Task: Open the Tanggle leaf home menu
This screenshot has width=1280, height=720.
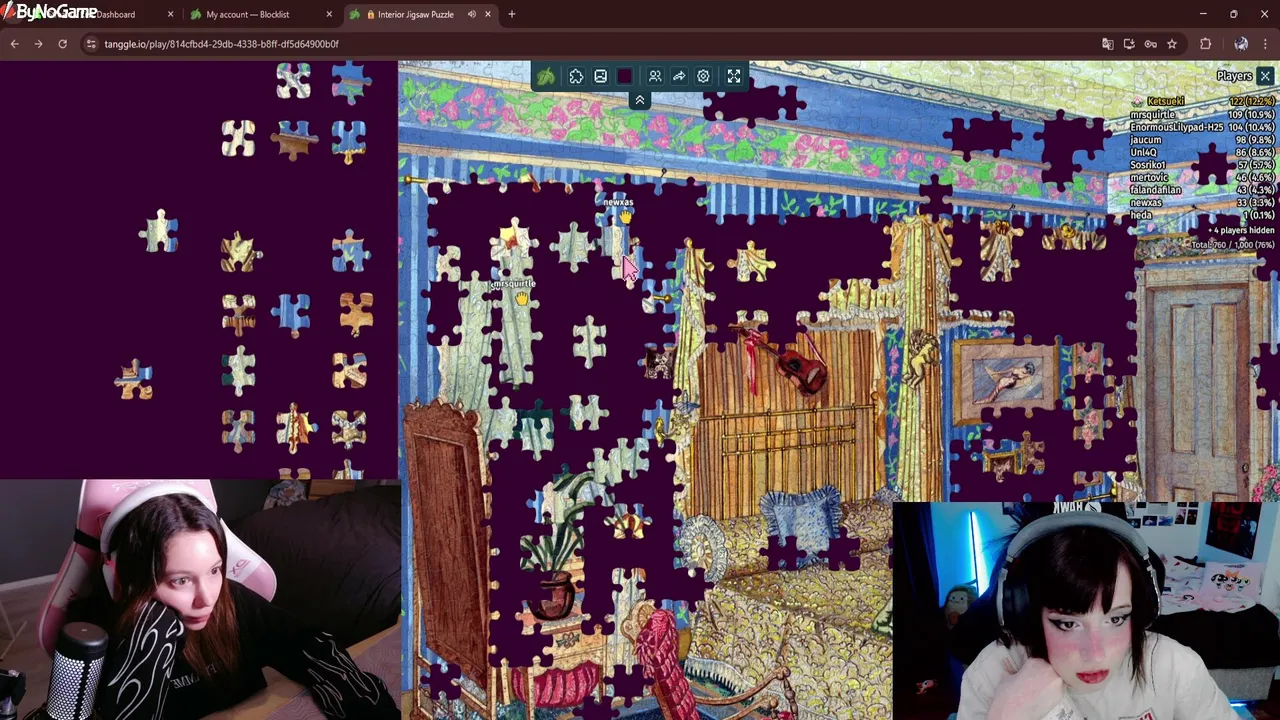Action: pos(546,76)
